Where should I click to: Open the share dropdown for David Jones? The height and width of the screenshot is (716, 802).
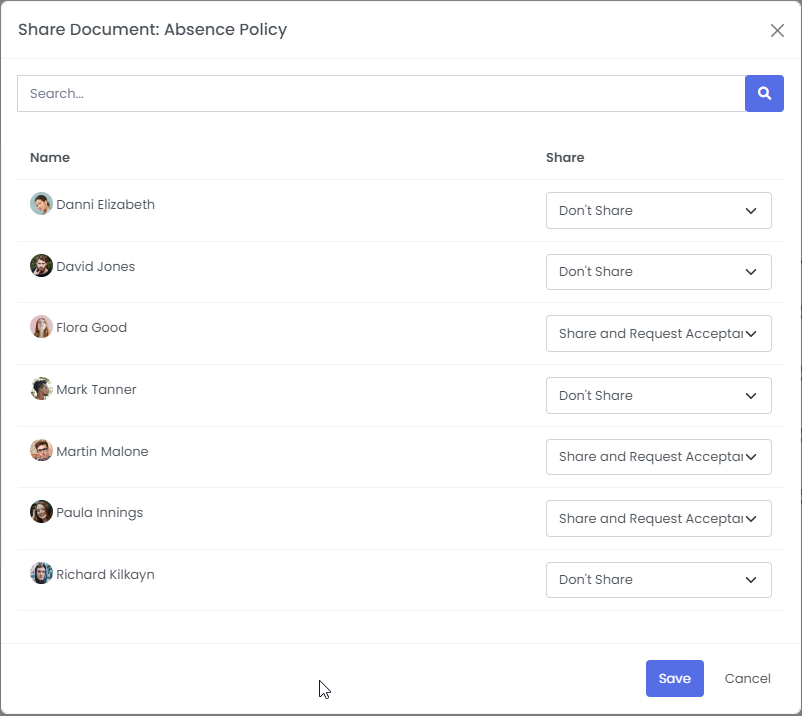click(x=658, y=271)
